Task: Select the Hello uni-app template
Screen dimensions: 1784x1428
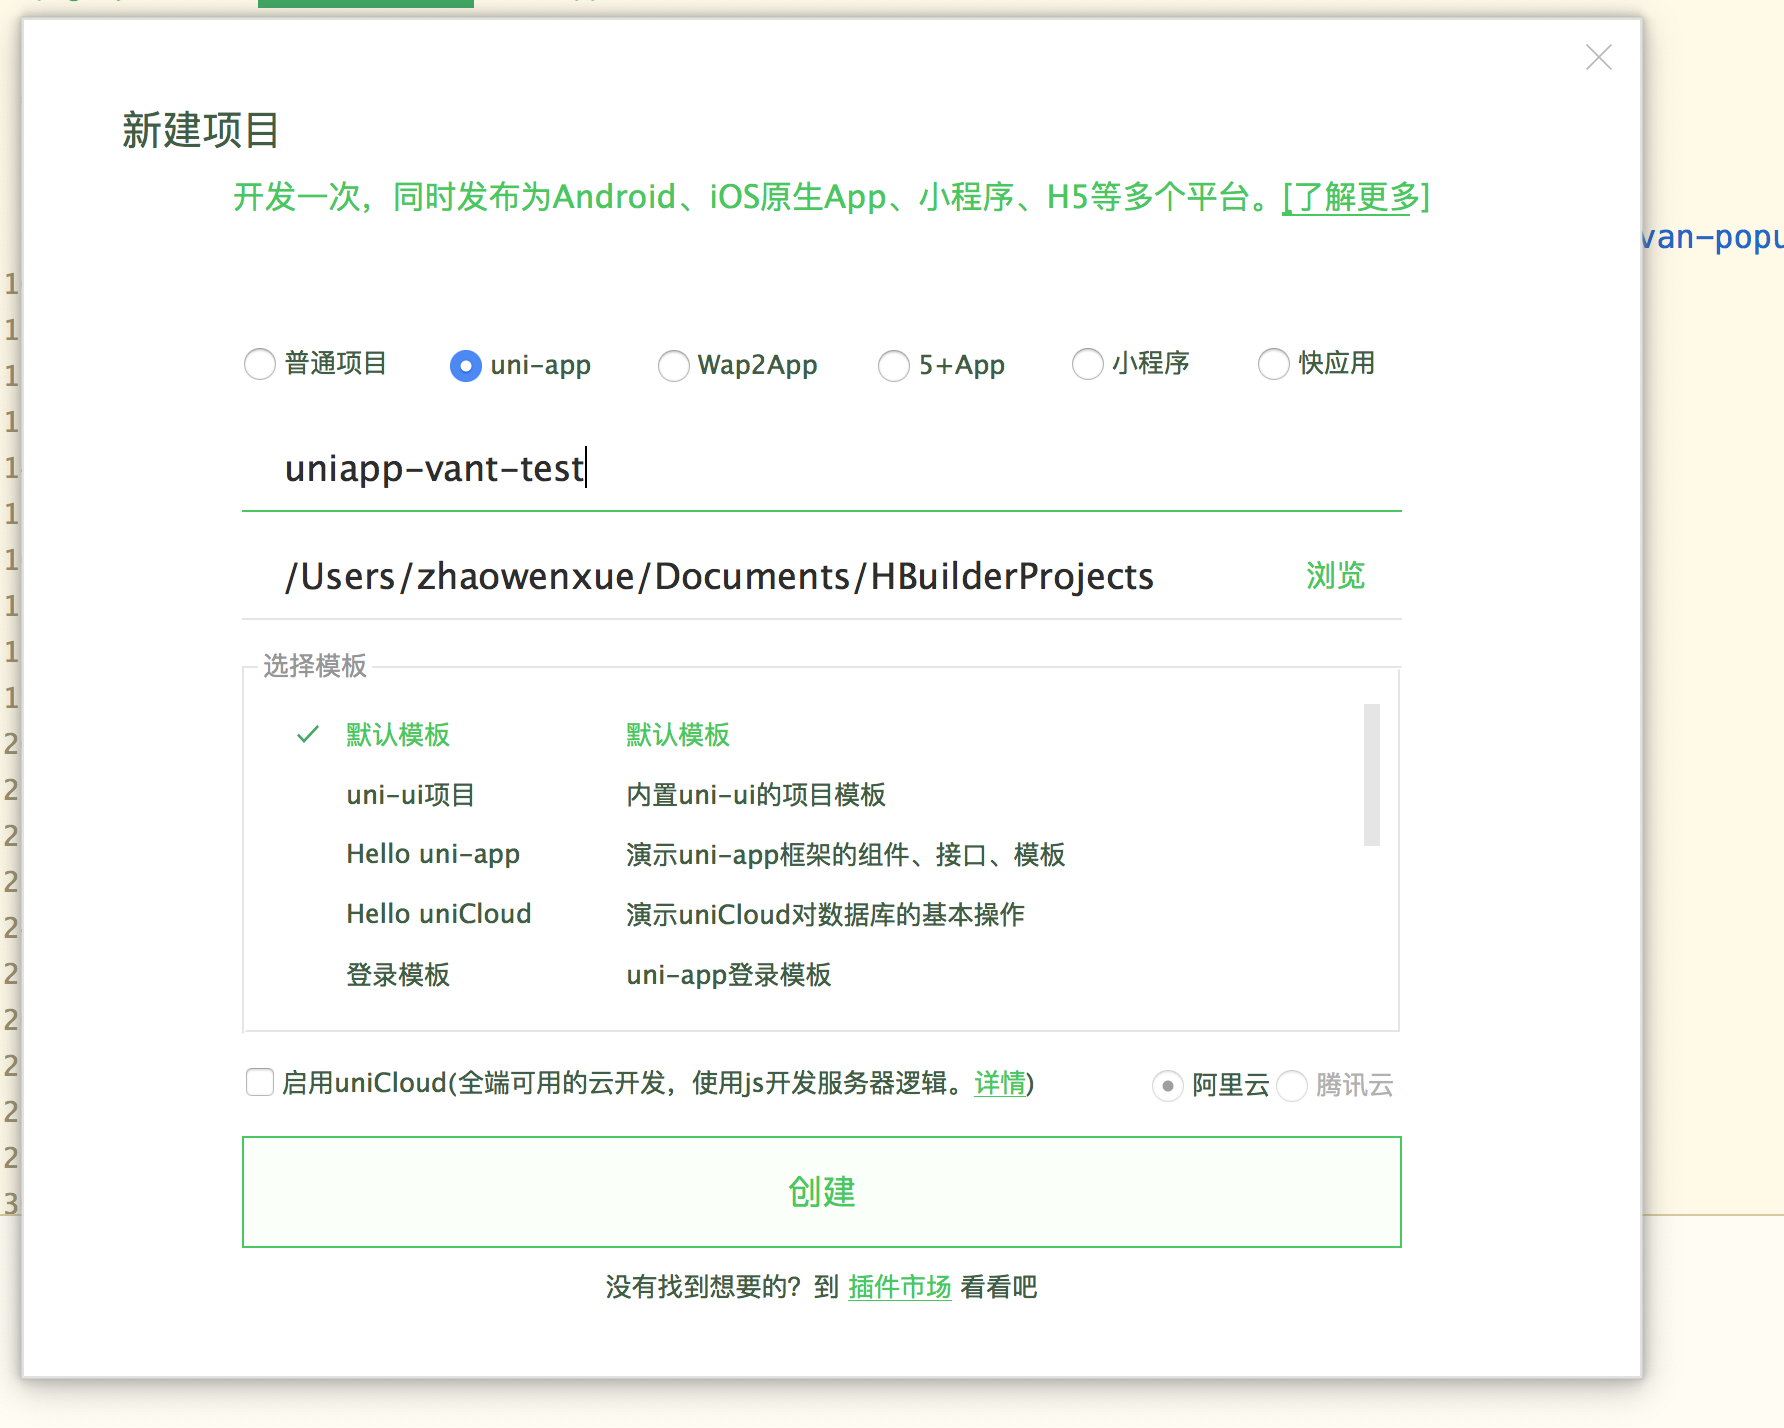Action: click(x=433, y=854)
